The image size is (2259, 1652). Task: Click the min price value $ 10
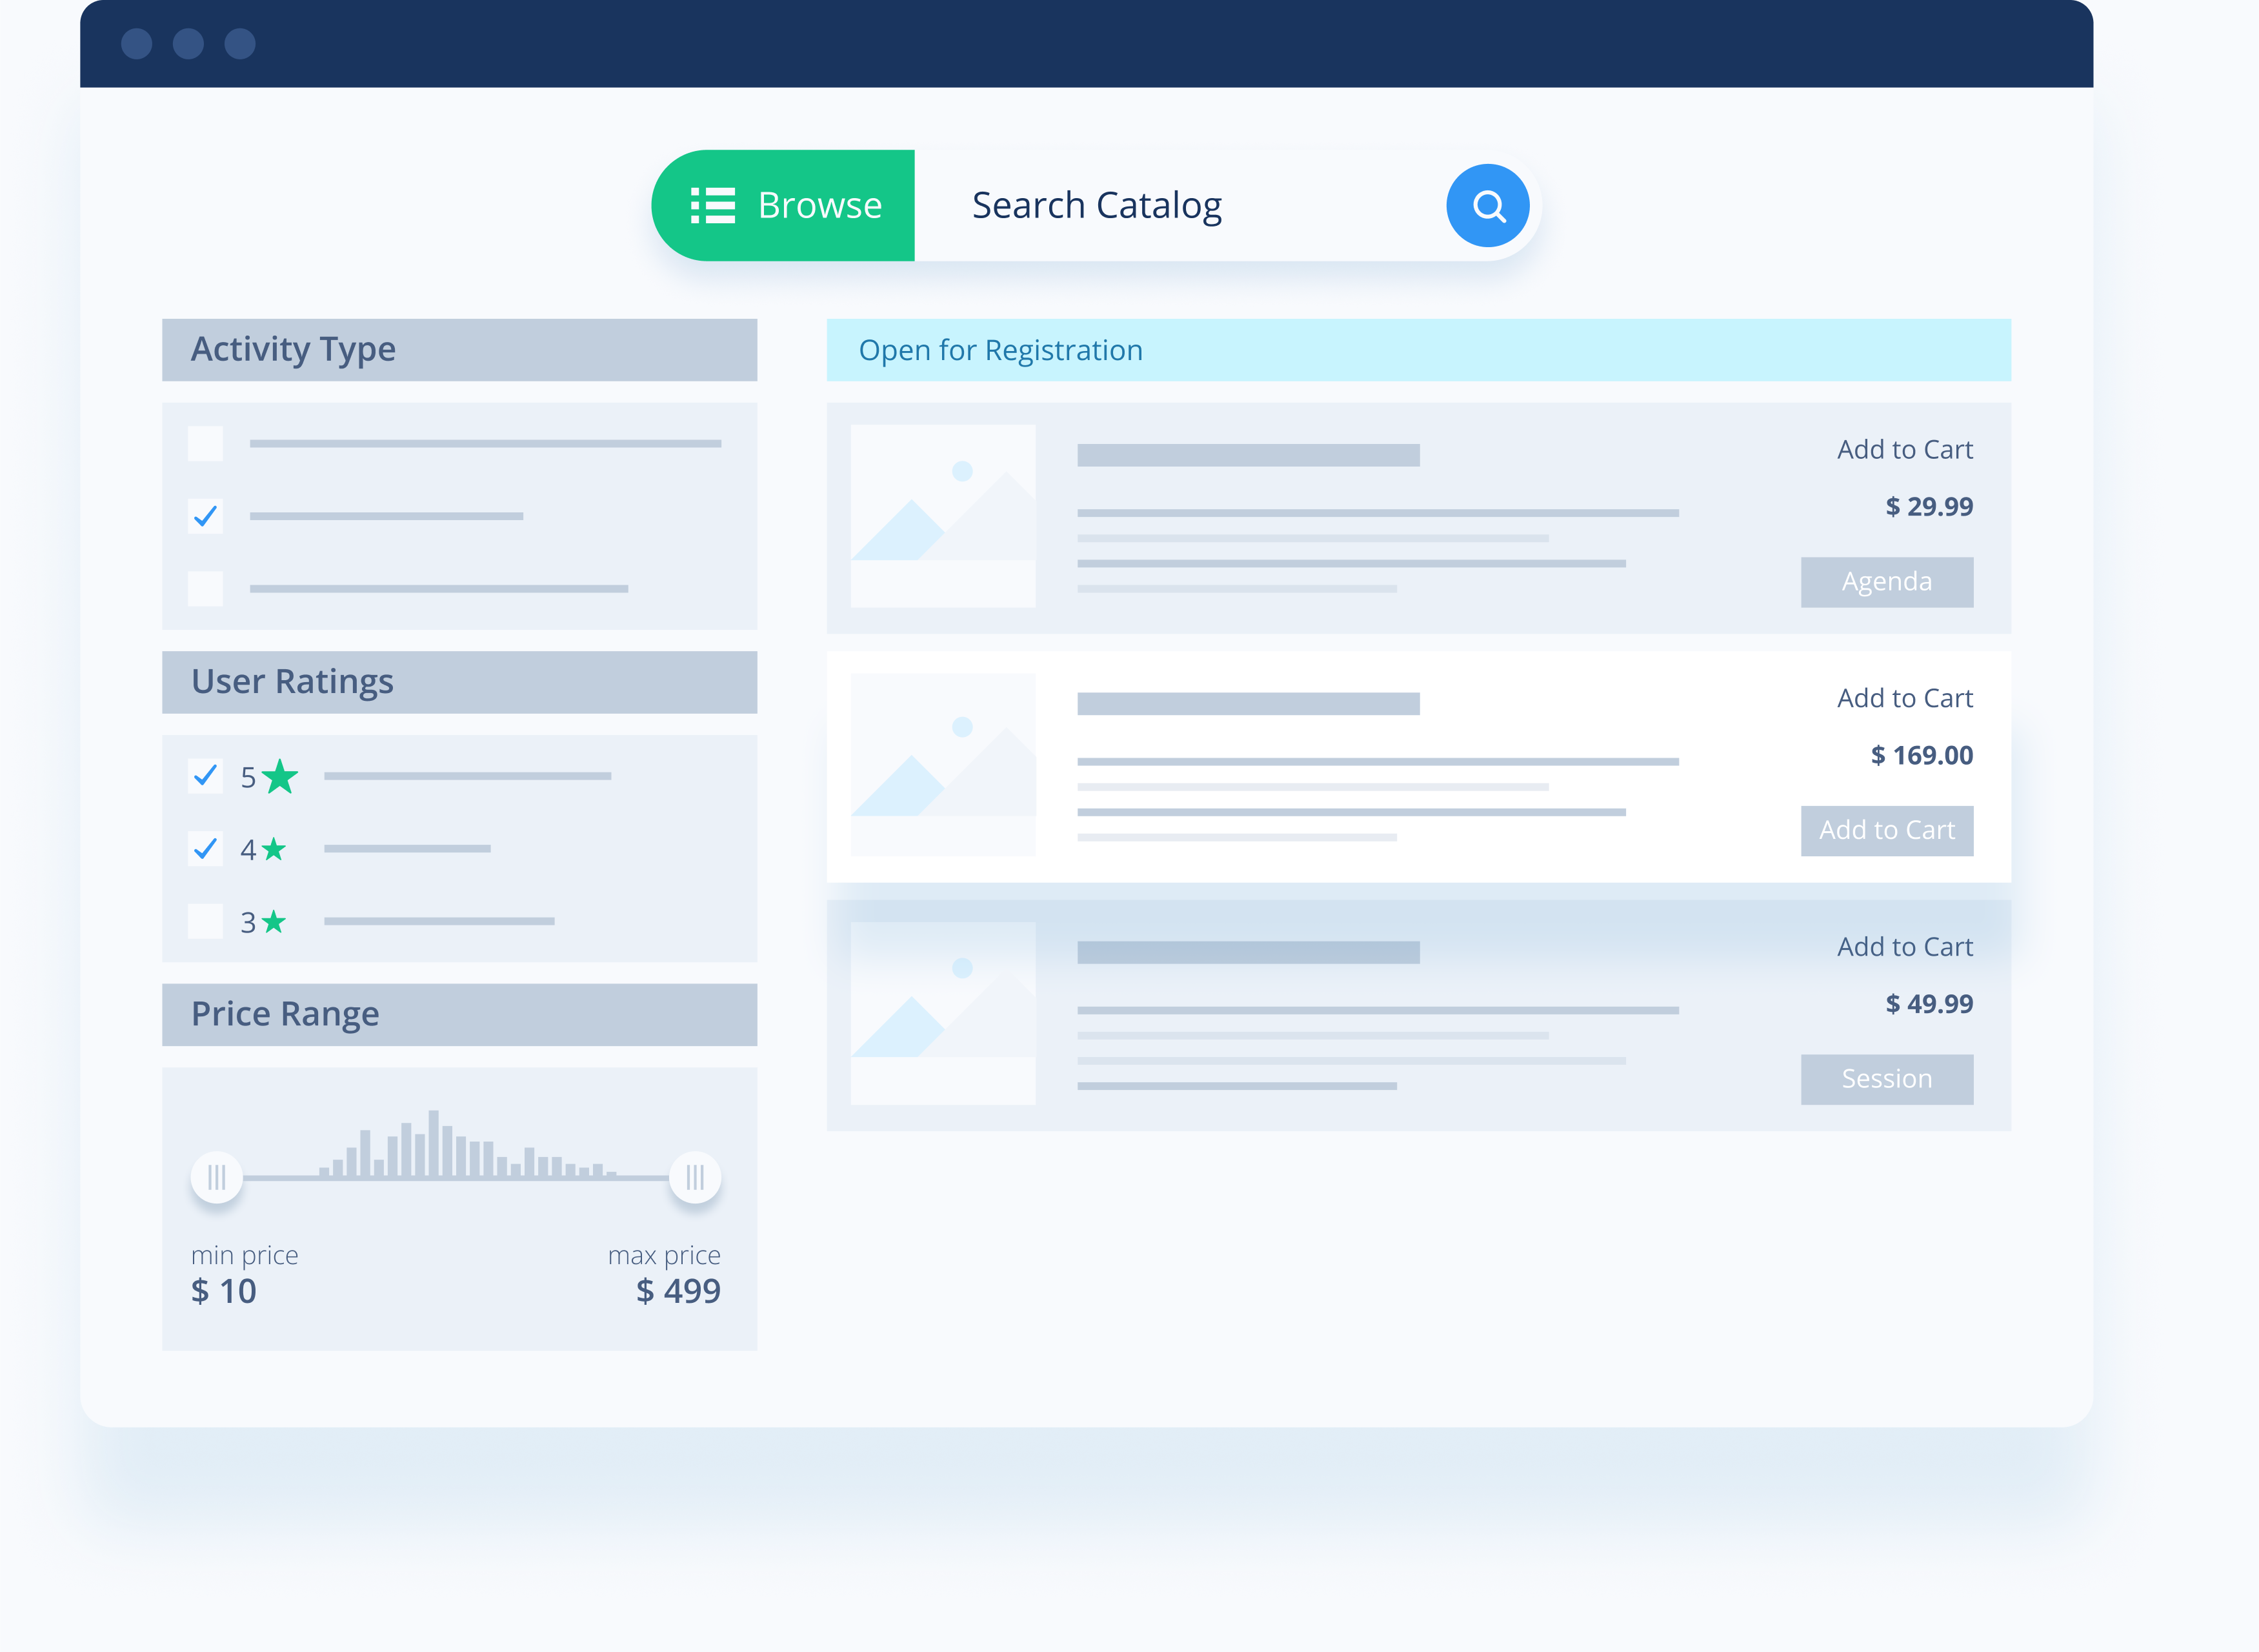tap(224, 1291)
